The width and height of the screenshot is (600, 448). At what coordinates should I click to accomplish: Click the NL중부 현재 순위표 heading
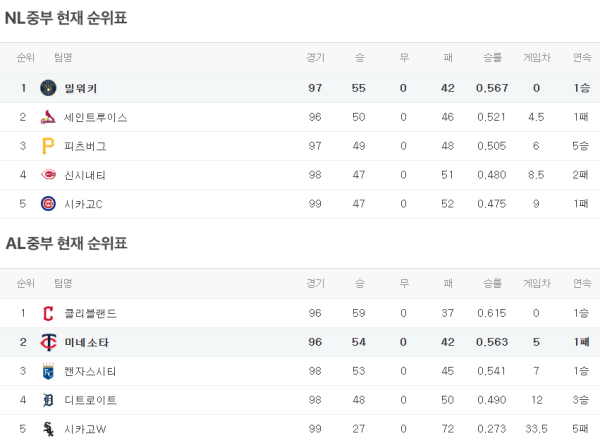click(x=66, y=18)
